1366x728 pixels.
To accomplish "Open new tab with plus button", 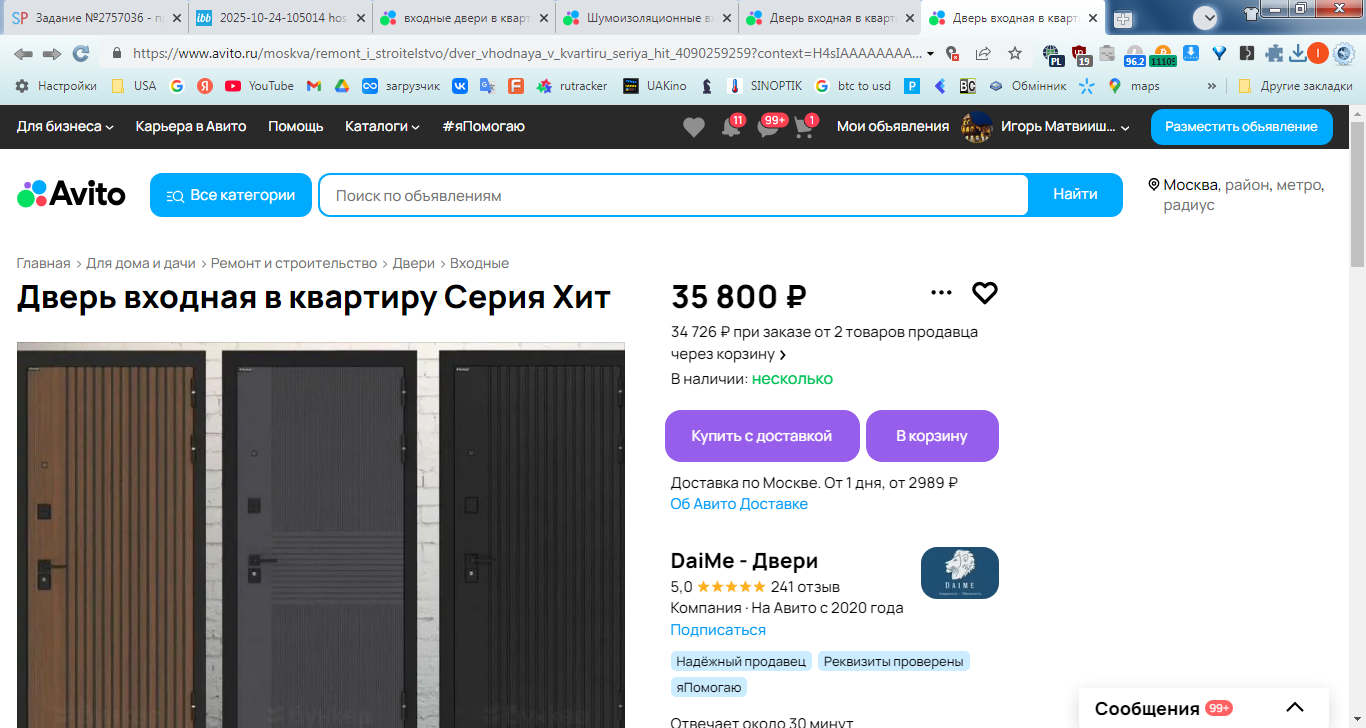I will 1122,18.
